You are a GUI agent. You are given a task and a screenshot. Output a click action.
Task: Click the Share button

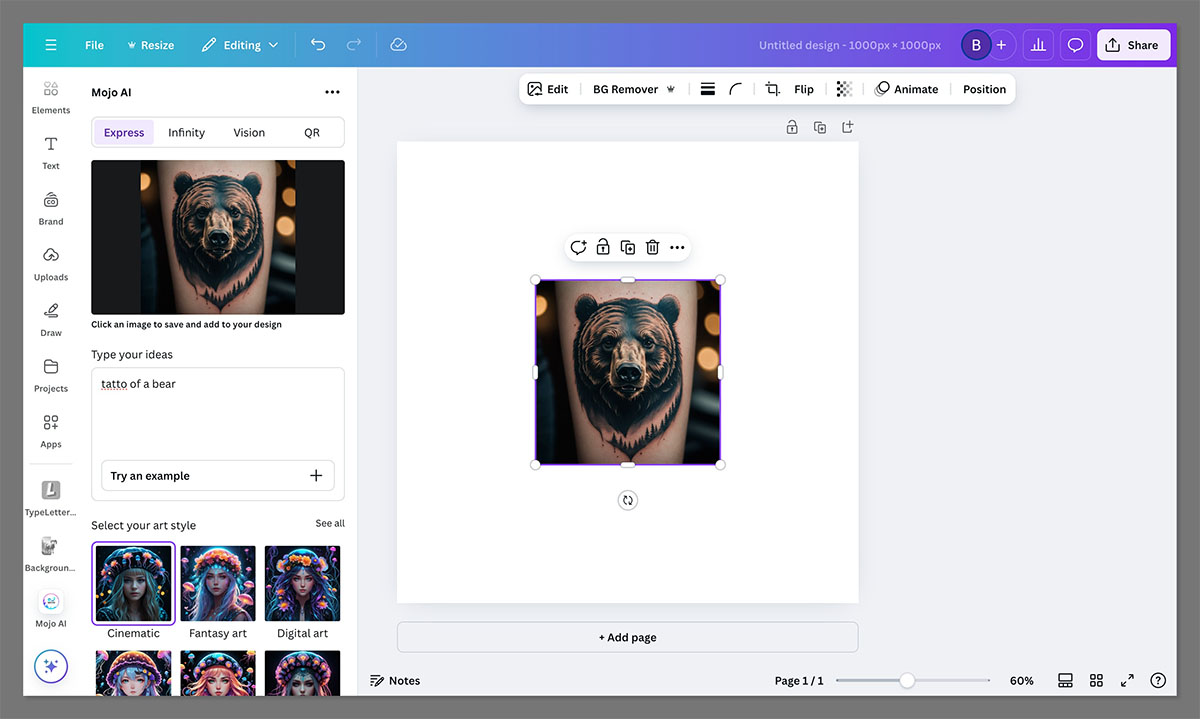pos(1133,44)
